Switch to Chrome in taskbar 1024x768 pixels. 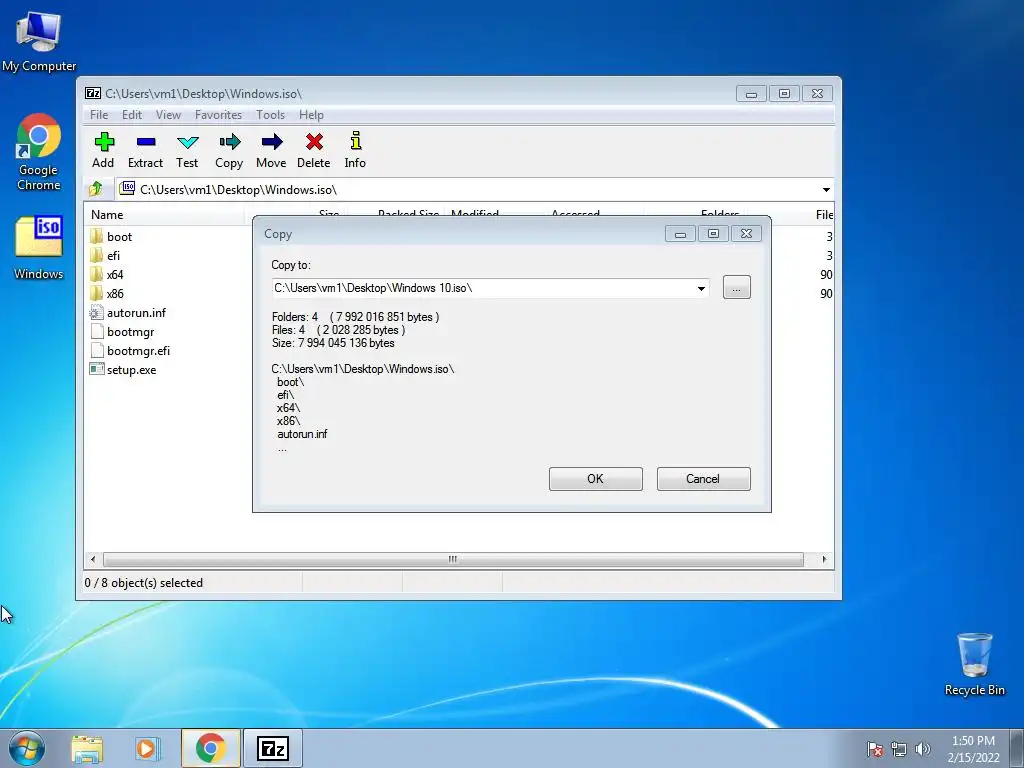click(x=210, y=748)
